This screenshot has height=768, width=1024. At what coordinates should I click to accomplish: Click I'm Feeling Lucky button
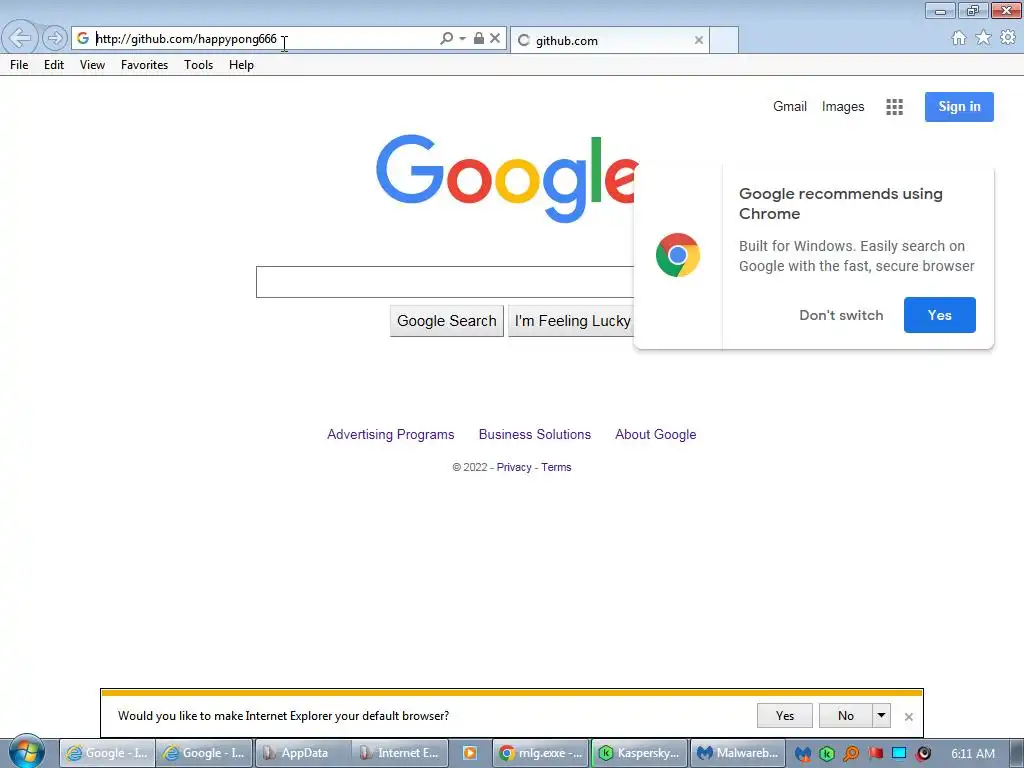pyautogui.click(x=571, y=321)
